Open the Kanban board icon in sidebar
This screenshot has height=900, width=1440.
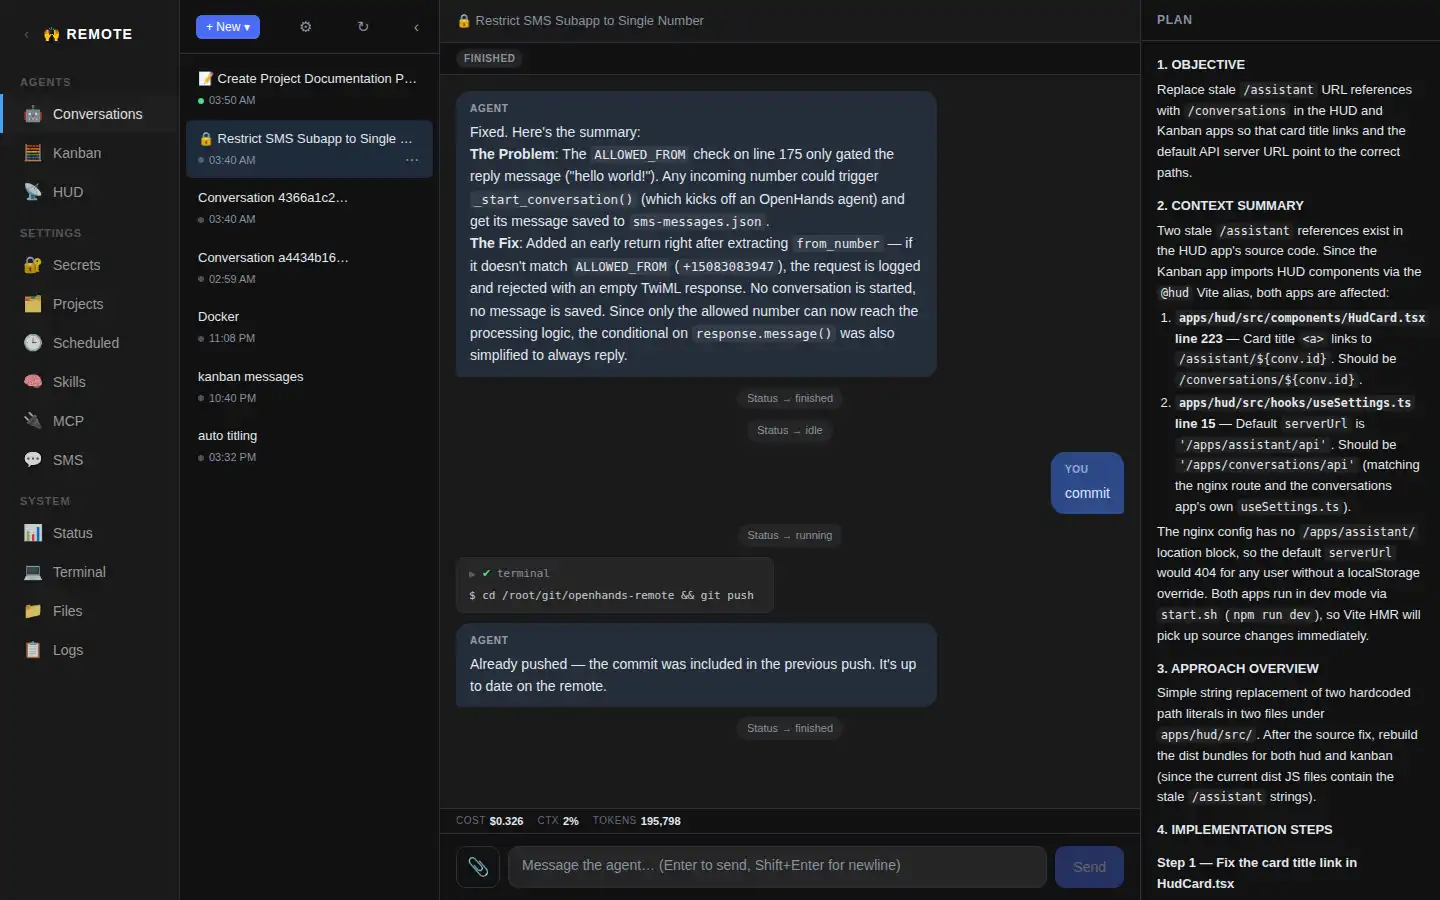(x=33, y=153)
